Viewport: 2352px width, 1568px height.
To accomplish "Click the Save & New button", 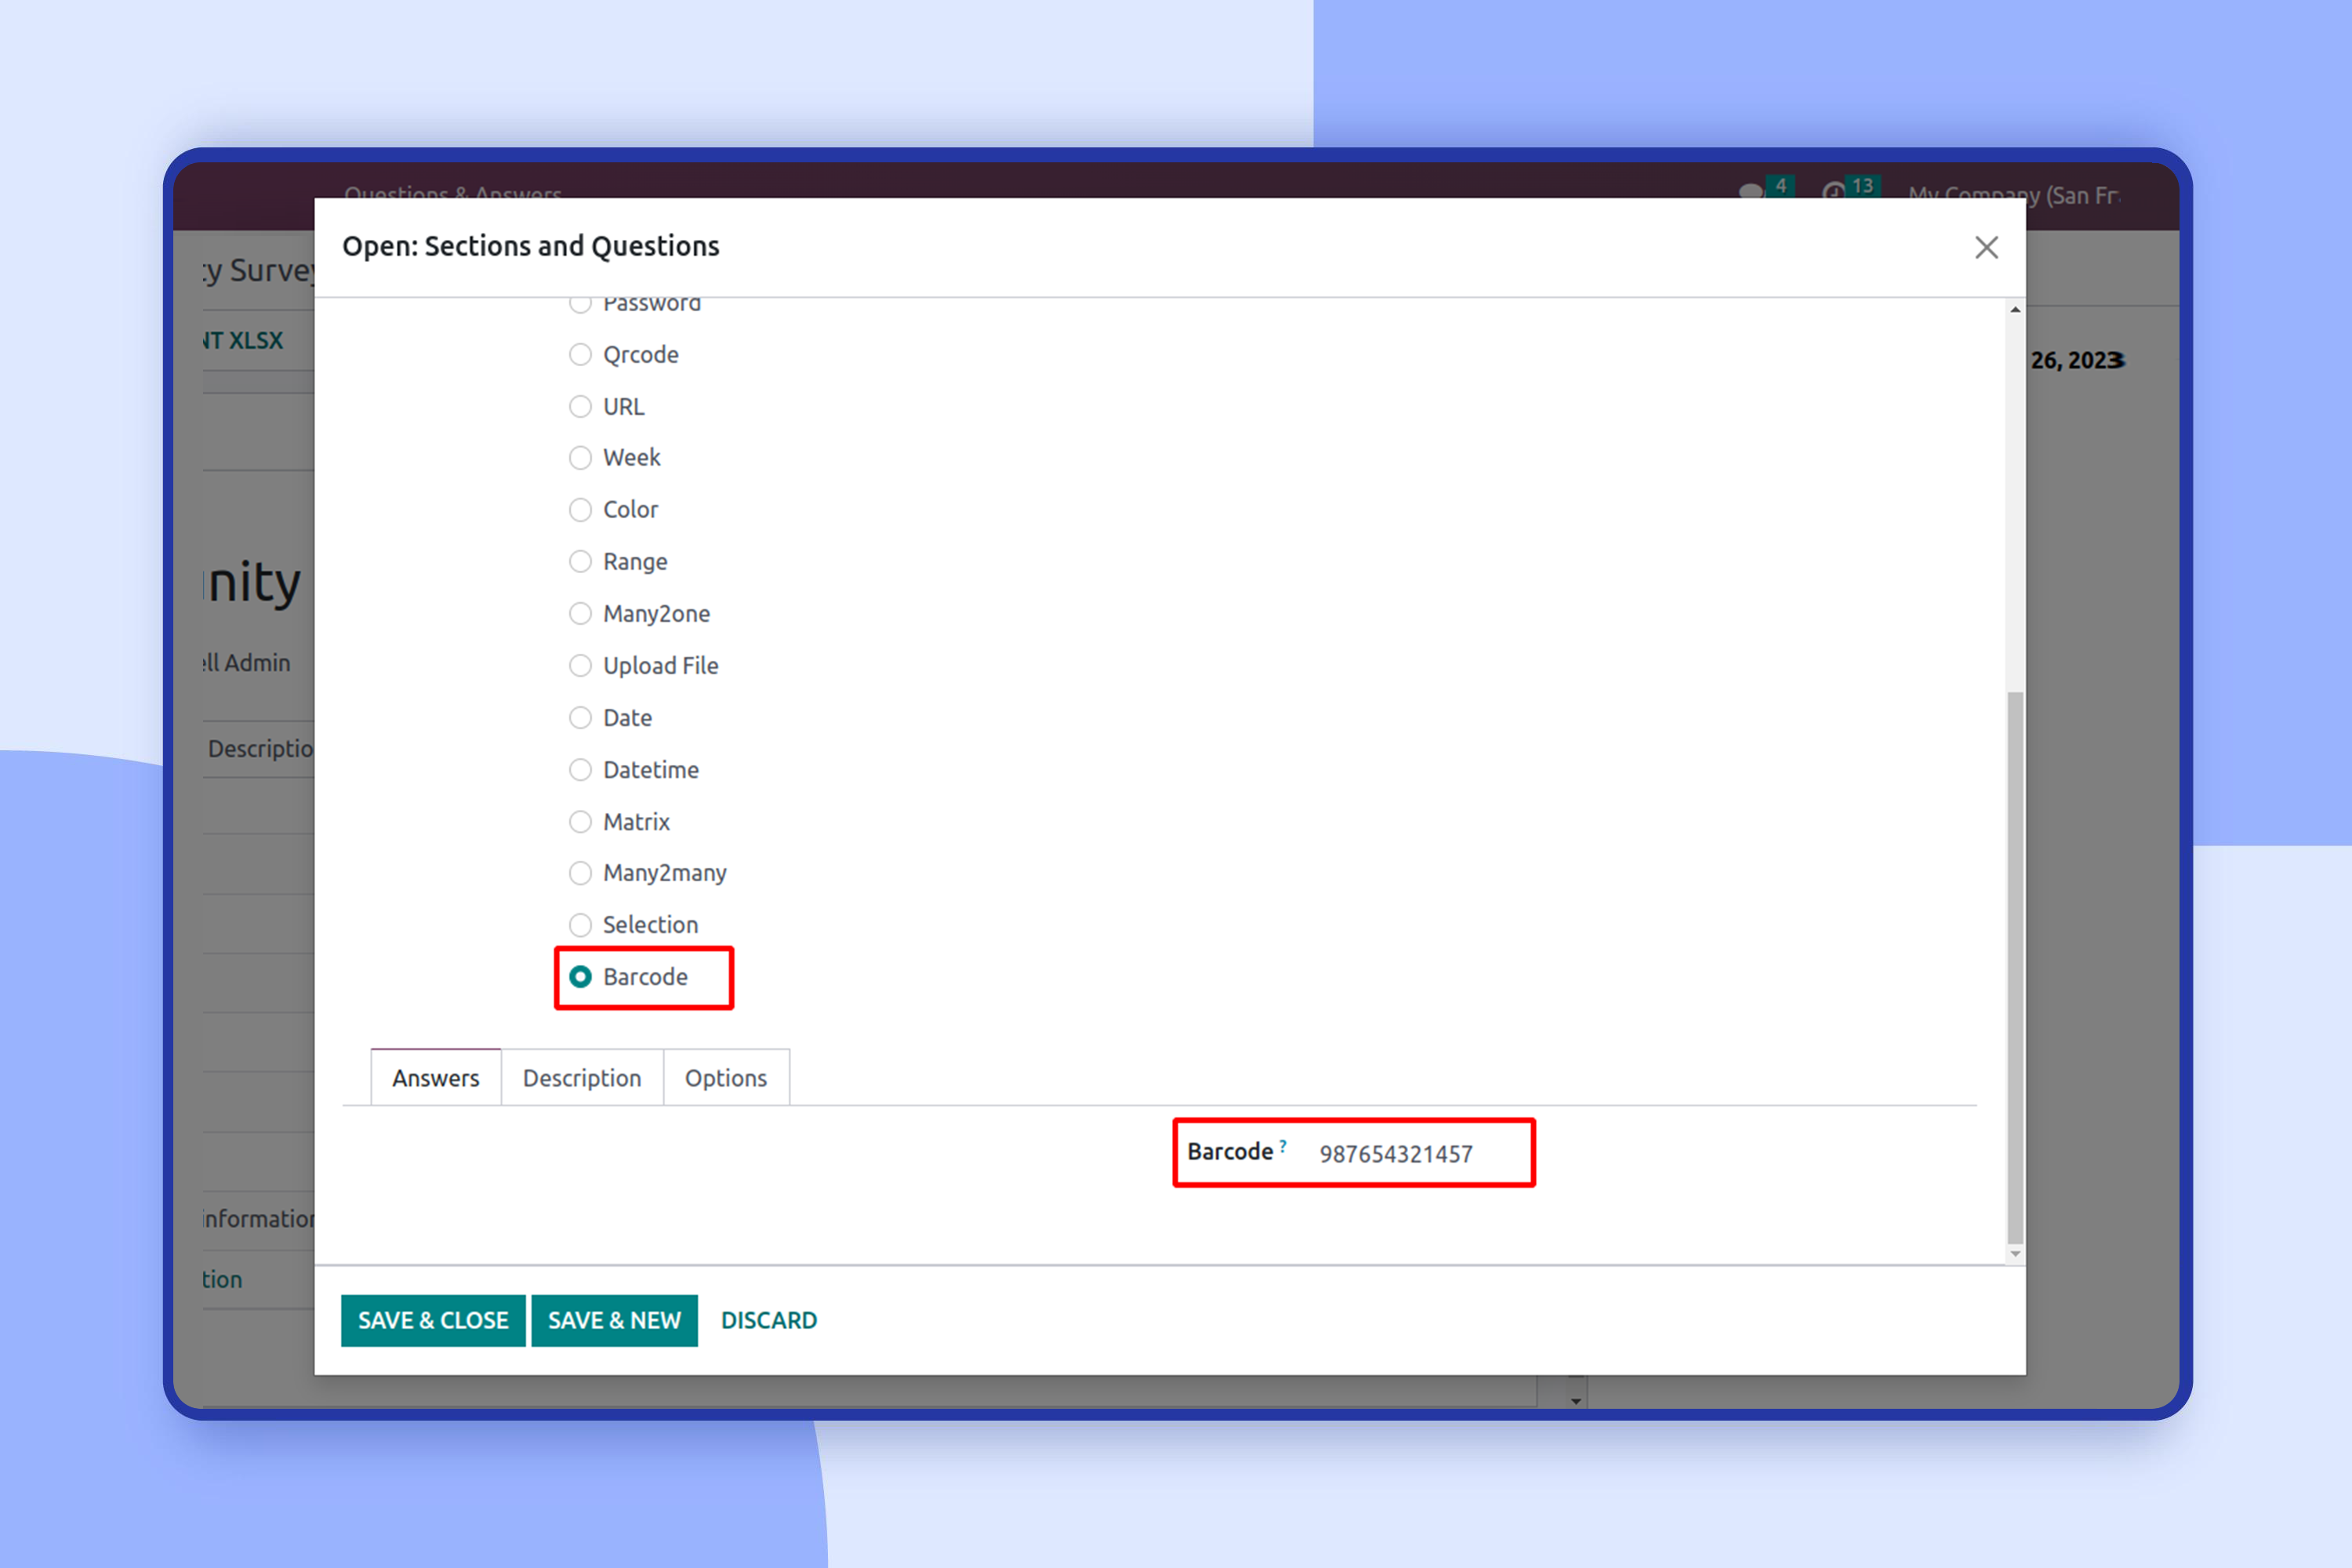I will 614,1320.
